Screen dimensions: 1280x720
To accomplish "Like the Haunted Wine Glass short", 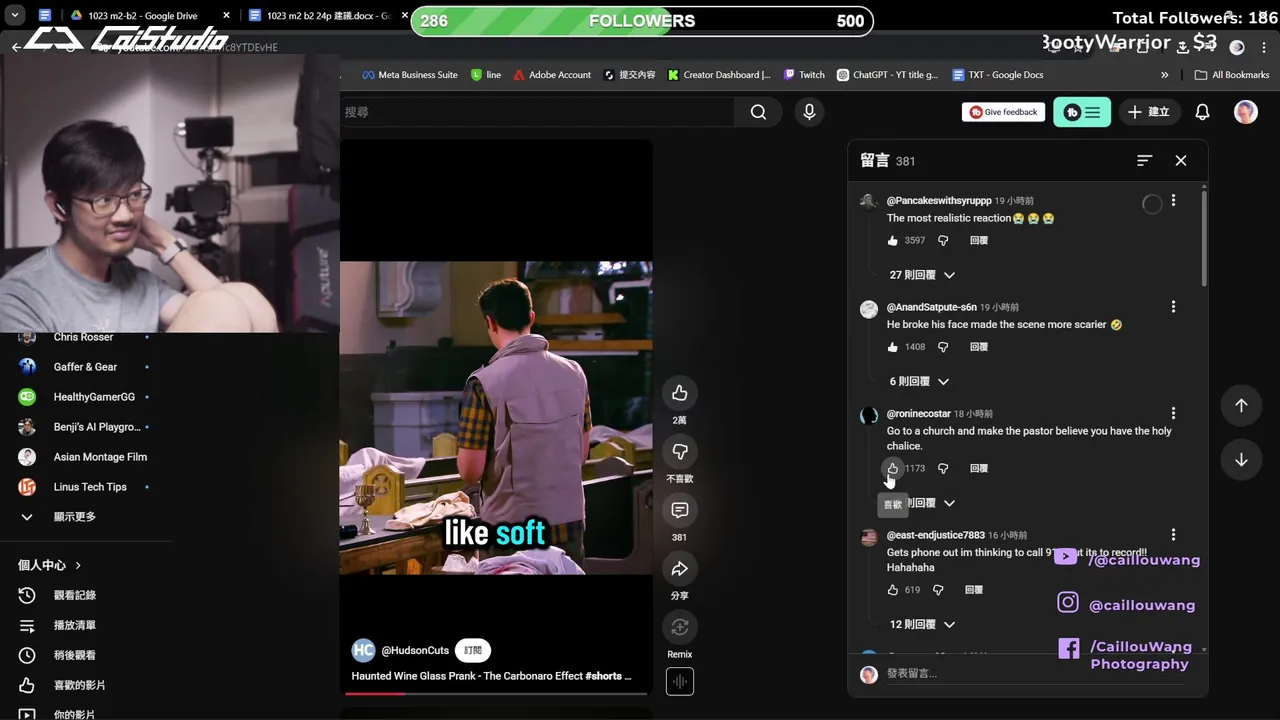I will [x=679, y=393].
